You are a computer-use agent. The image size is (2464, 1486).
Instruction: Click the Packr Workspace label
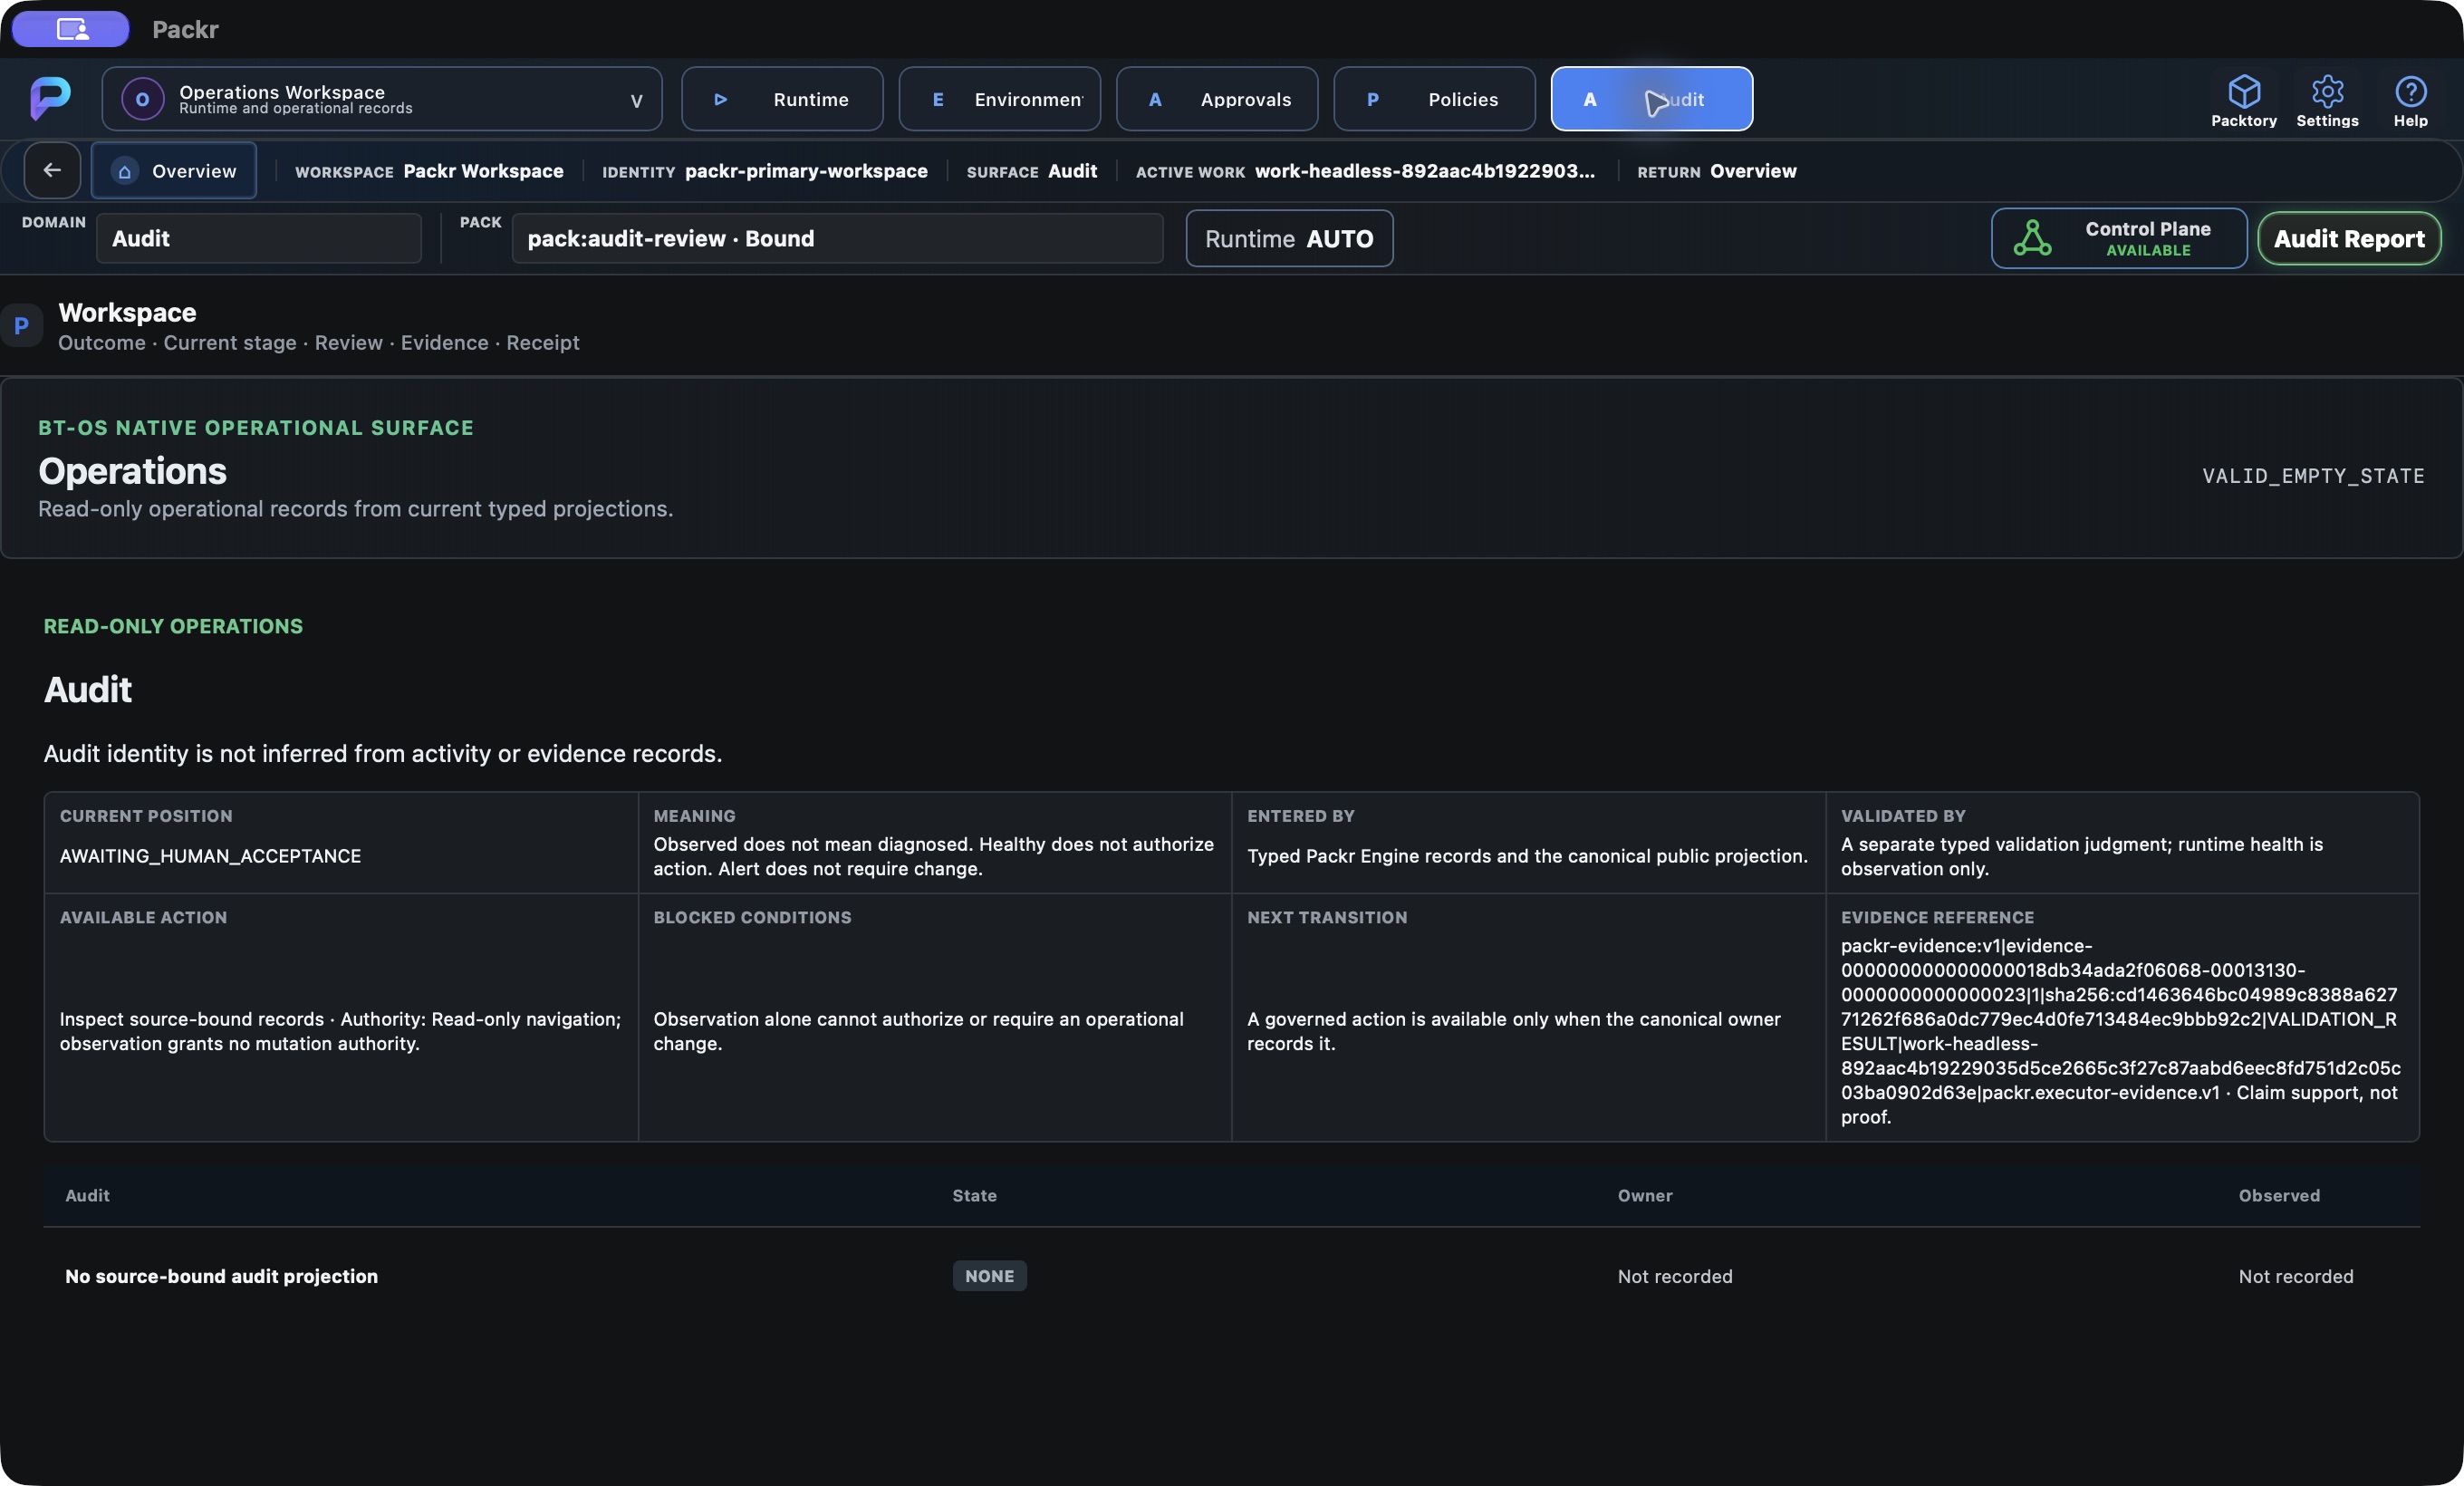point(483,171)
